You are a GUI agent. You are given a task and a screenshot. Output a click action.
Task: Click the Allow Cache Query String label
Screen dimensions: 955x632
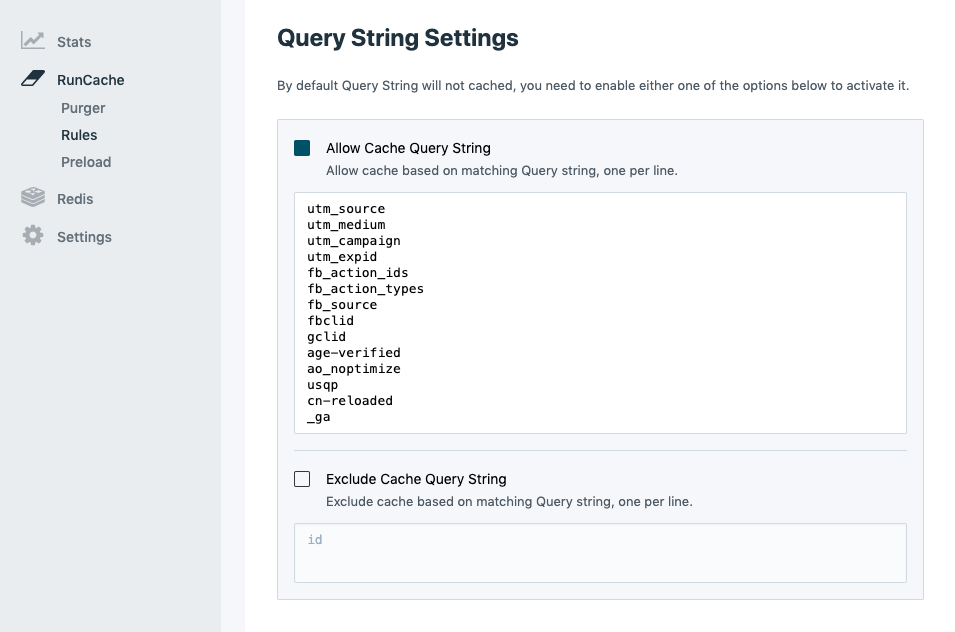click(408, 148)
